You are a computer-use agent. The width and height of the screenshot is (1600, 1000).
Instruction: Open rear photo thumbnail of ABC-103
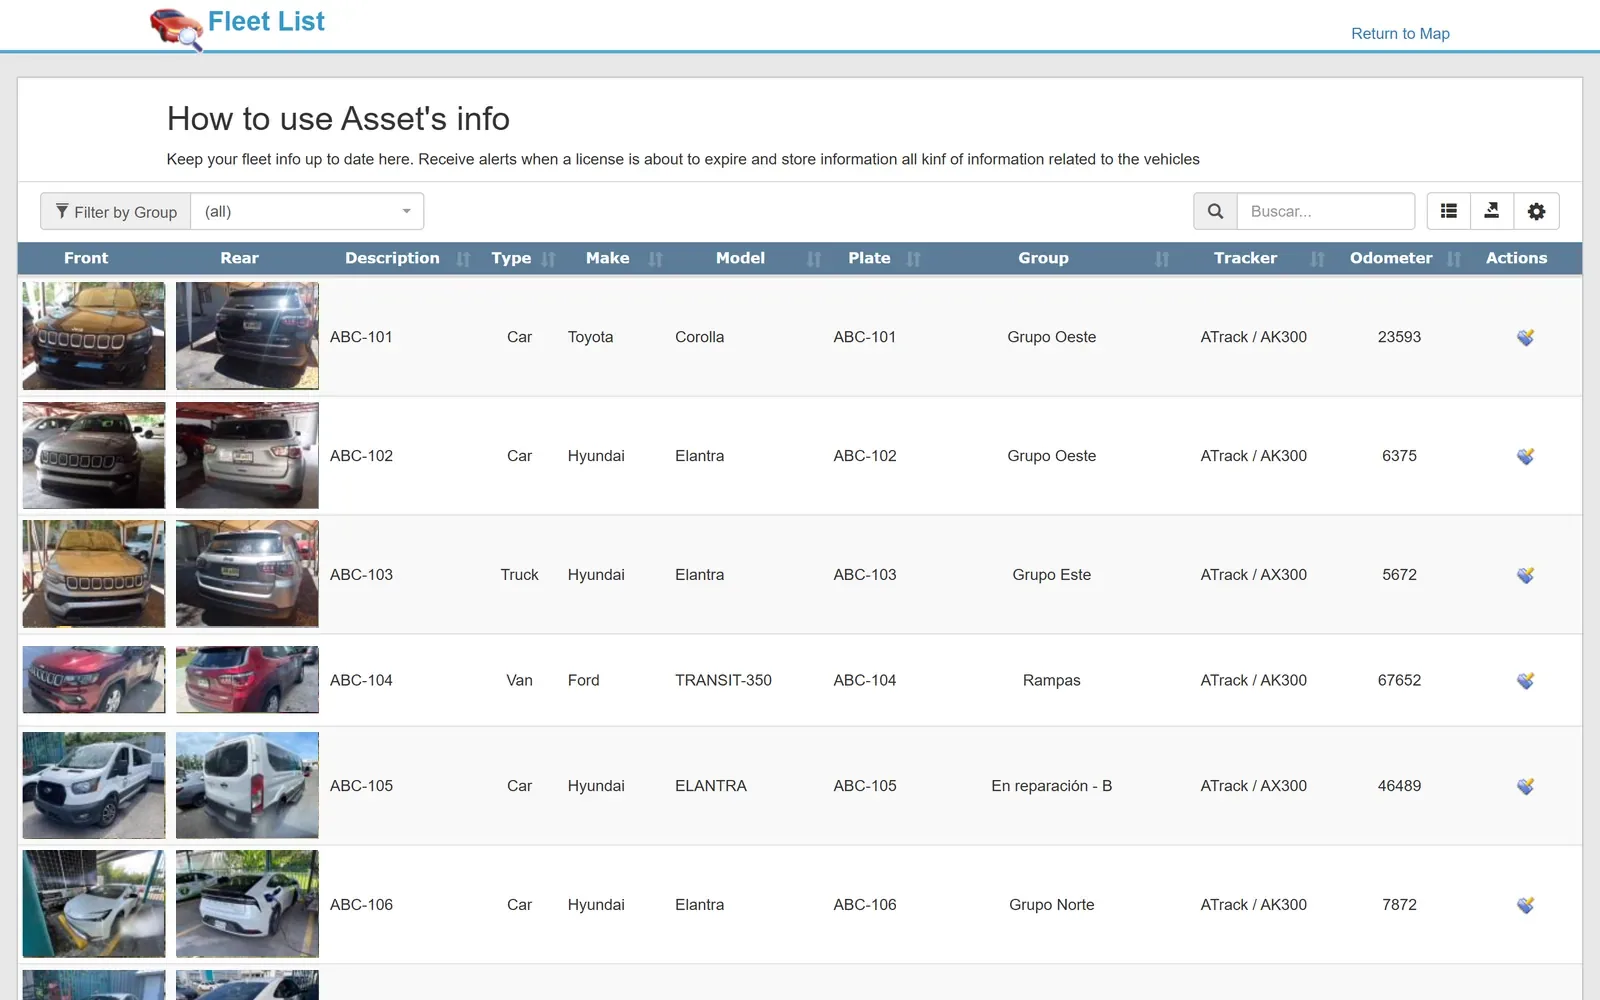coord(247,574)
